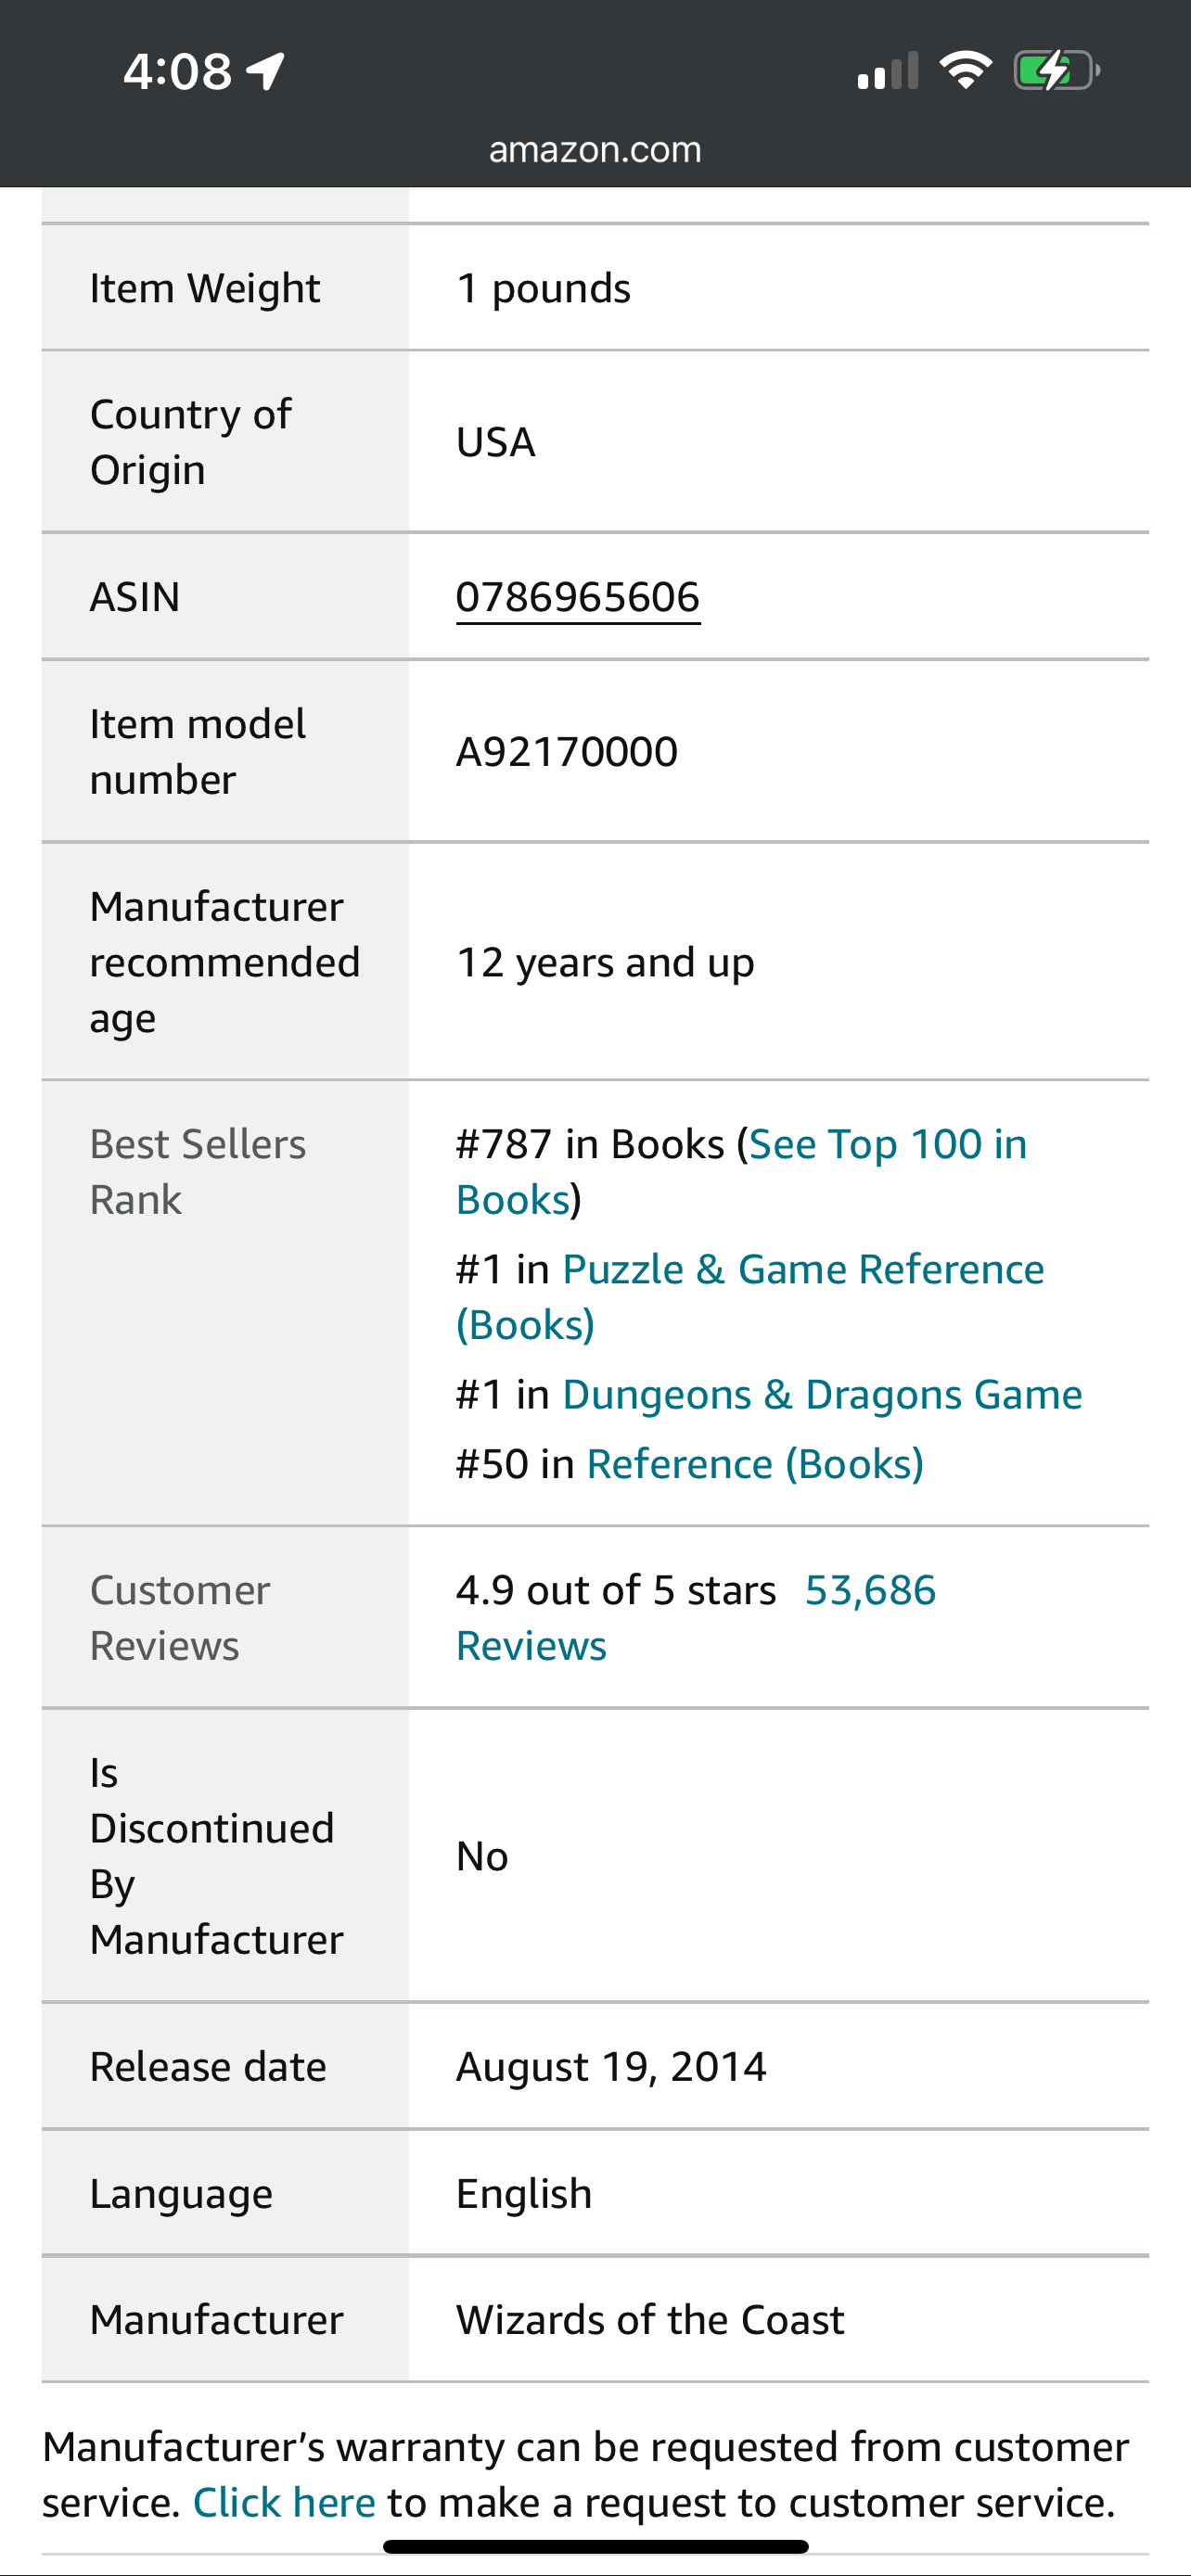Select the release date August 19, 2014
Screen dimensions: 1191x2576
pyautogui.click(x=611, y=2066)
